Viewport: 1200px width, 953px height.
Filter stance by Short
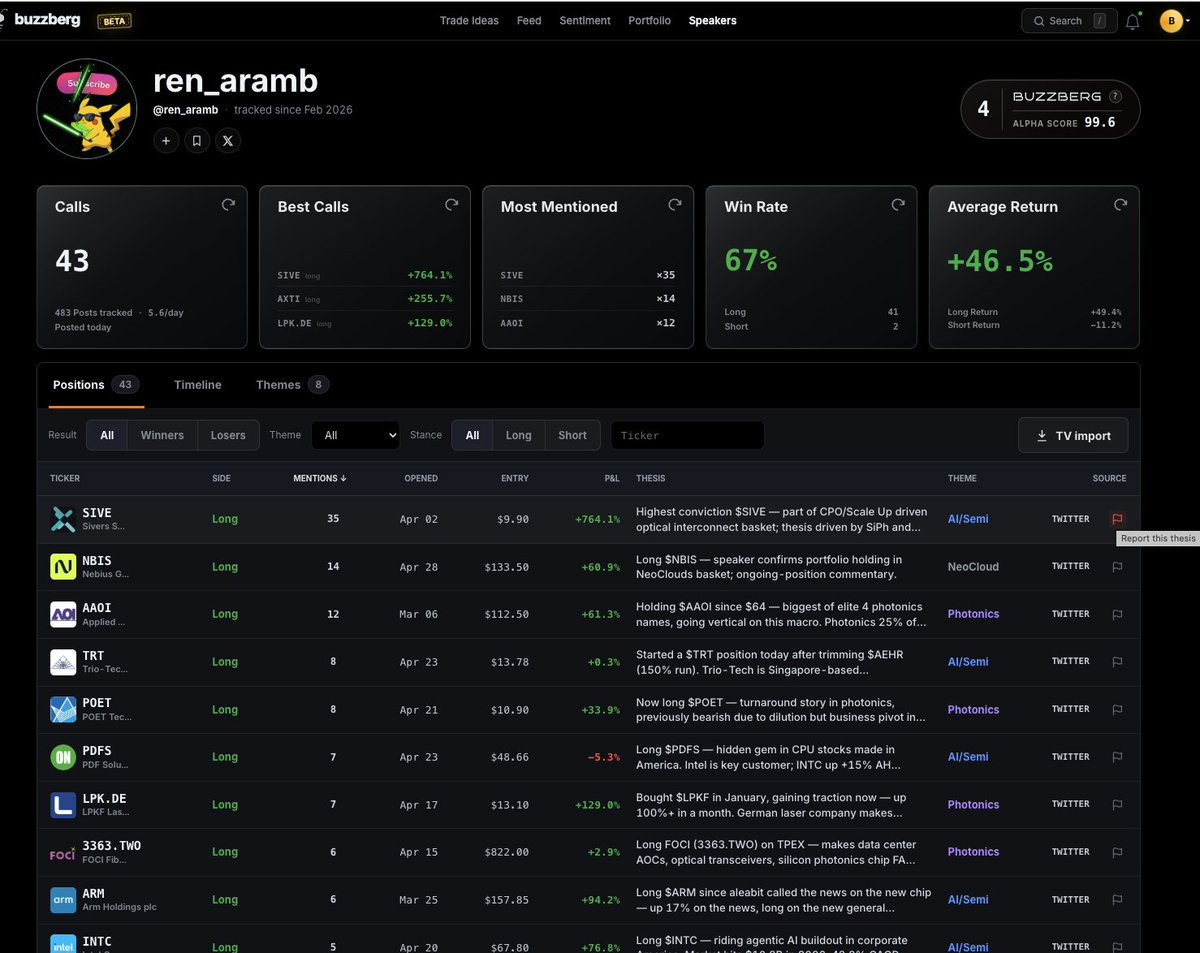pos(573,435)
